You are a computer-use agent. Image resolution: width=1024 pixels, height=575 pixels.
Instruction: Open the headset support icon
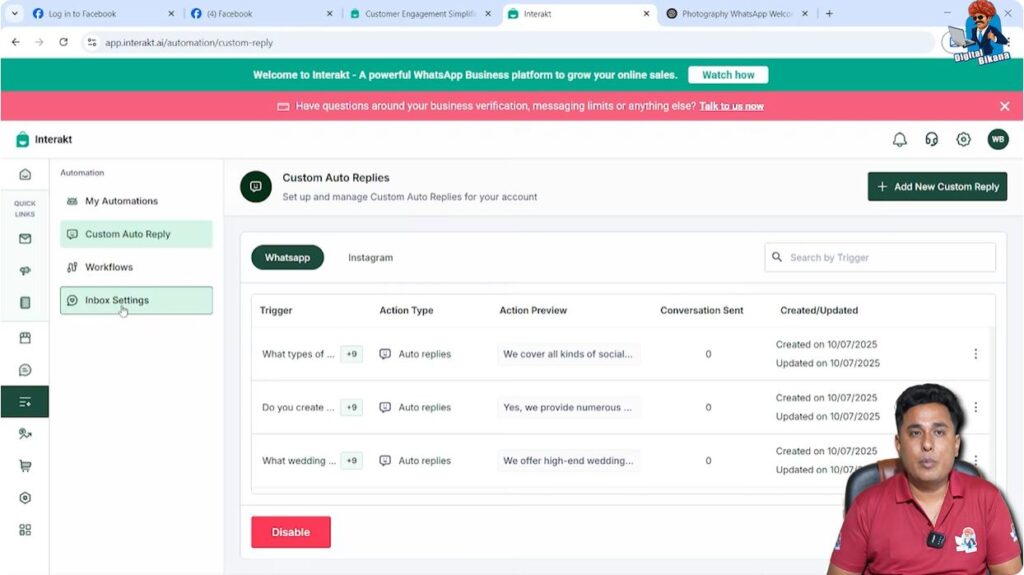pyautogui.click(x=931, y=139)
